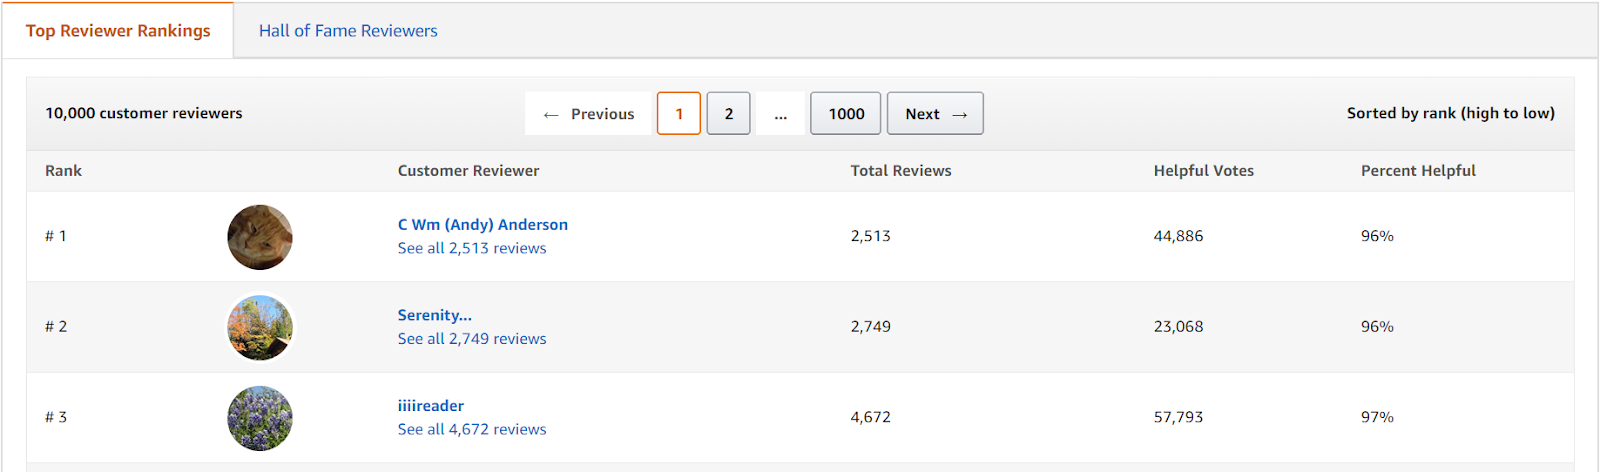Click the Helpful Votes column header
This screenshot has width=1600, height=472.
pyautogui.click(x=1204, y=171)
